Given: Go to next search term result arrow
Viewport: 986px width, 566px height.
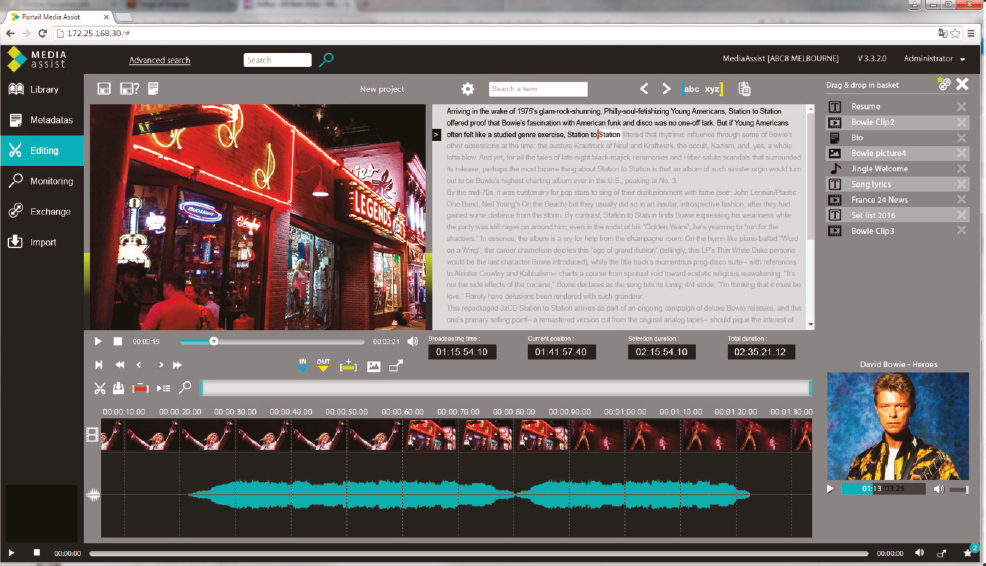Looking at the screenshot, I should (667, 89).
